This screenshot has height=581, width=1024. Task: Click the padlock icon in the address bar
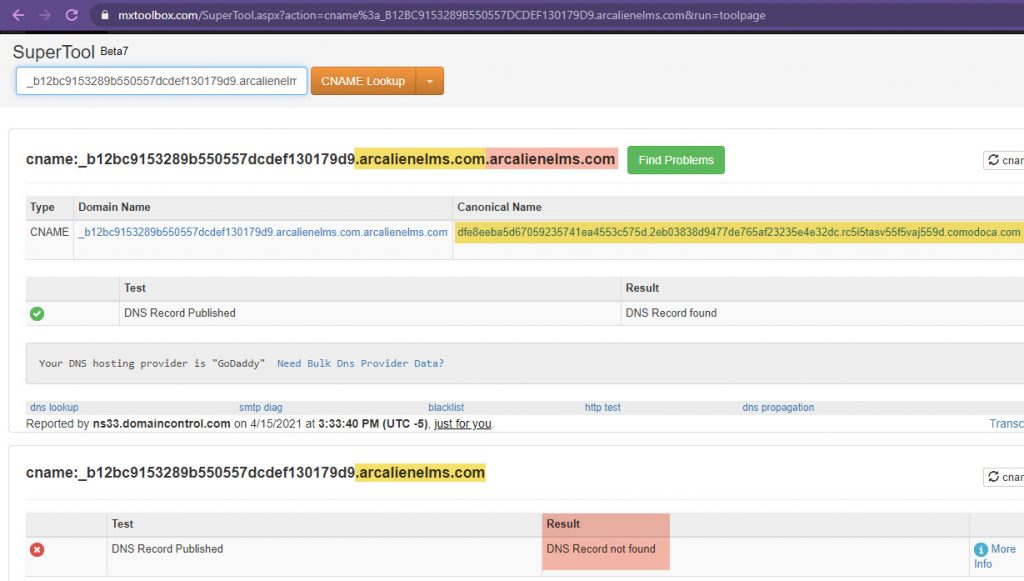tap(105, 15)
